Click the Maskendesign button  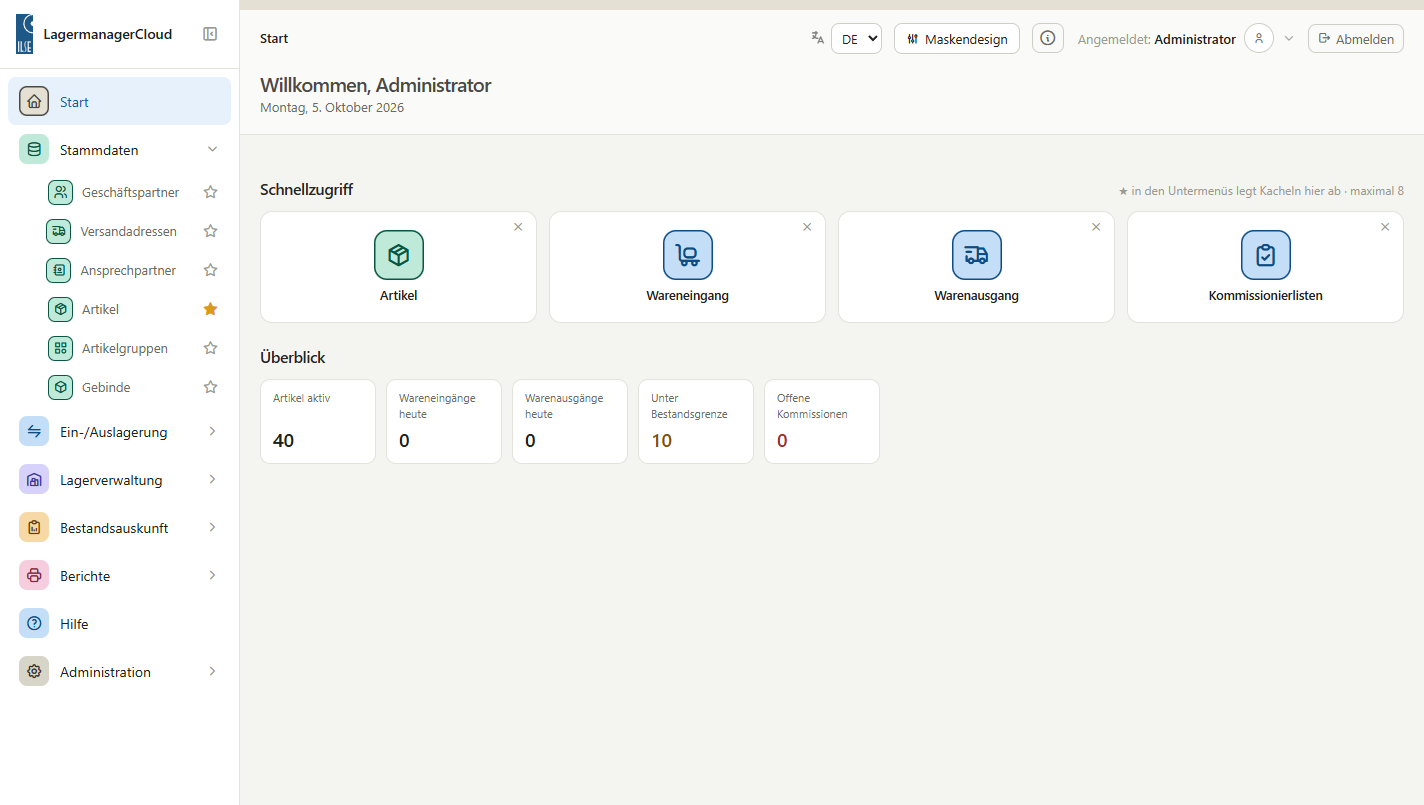957,38
